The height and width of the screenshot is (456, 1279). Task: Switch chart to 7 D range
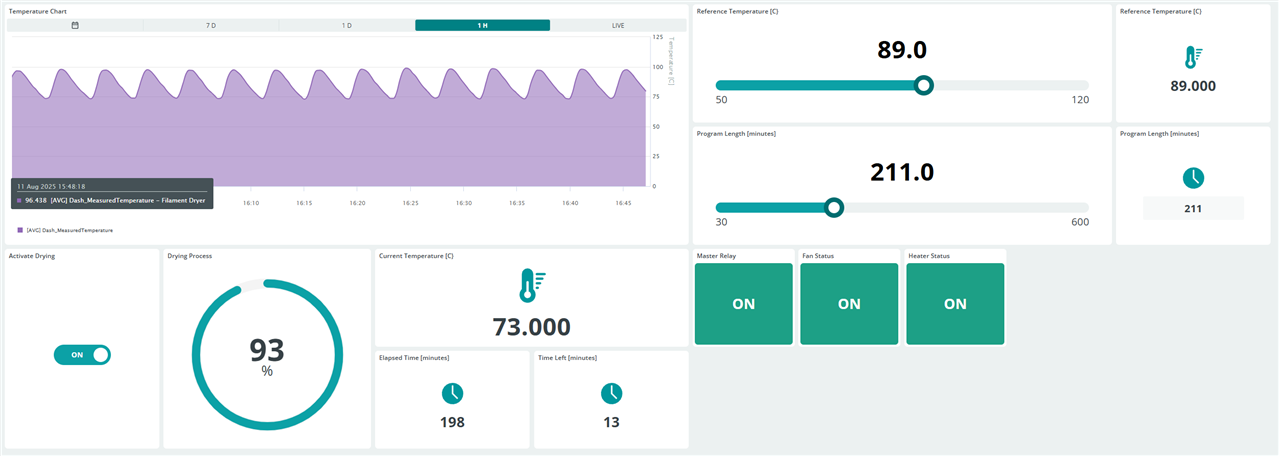211,25
